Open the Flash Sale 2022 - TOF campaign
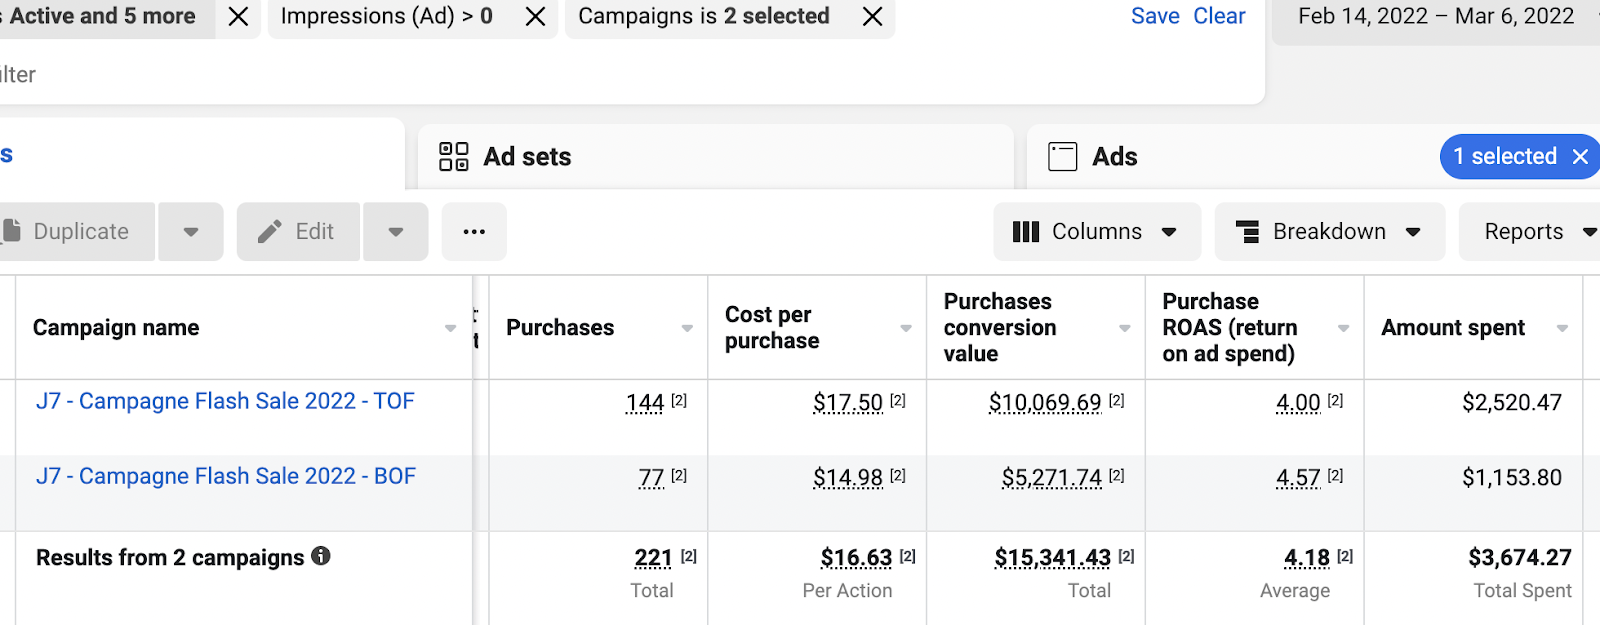The height and width of the screenshot is (625, 1600). tap(225, 401)
